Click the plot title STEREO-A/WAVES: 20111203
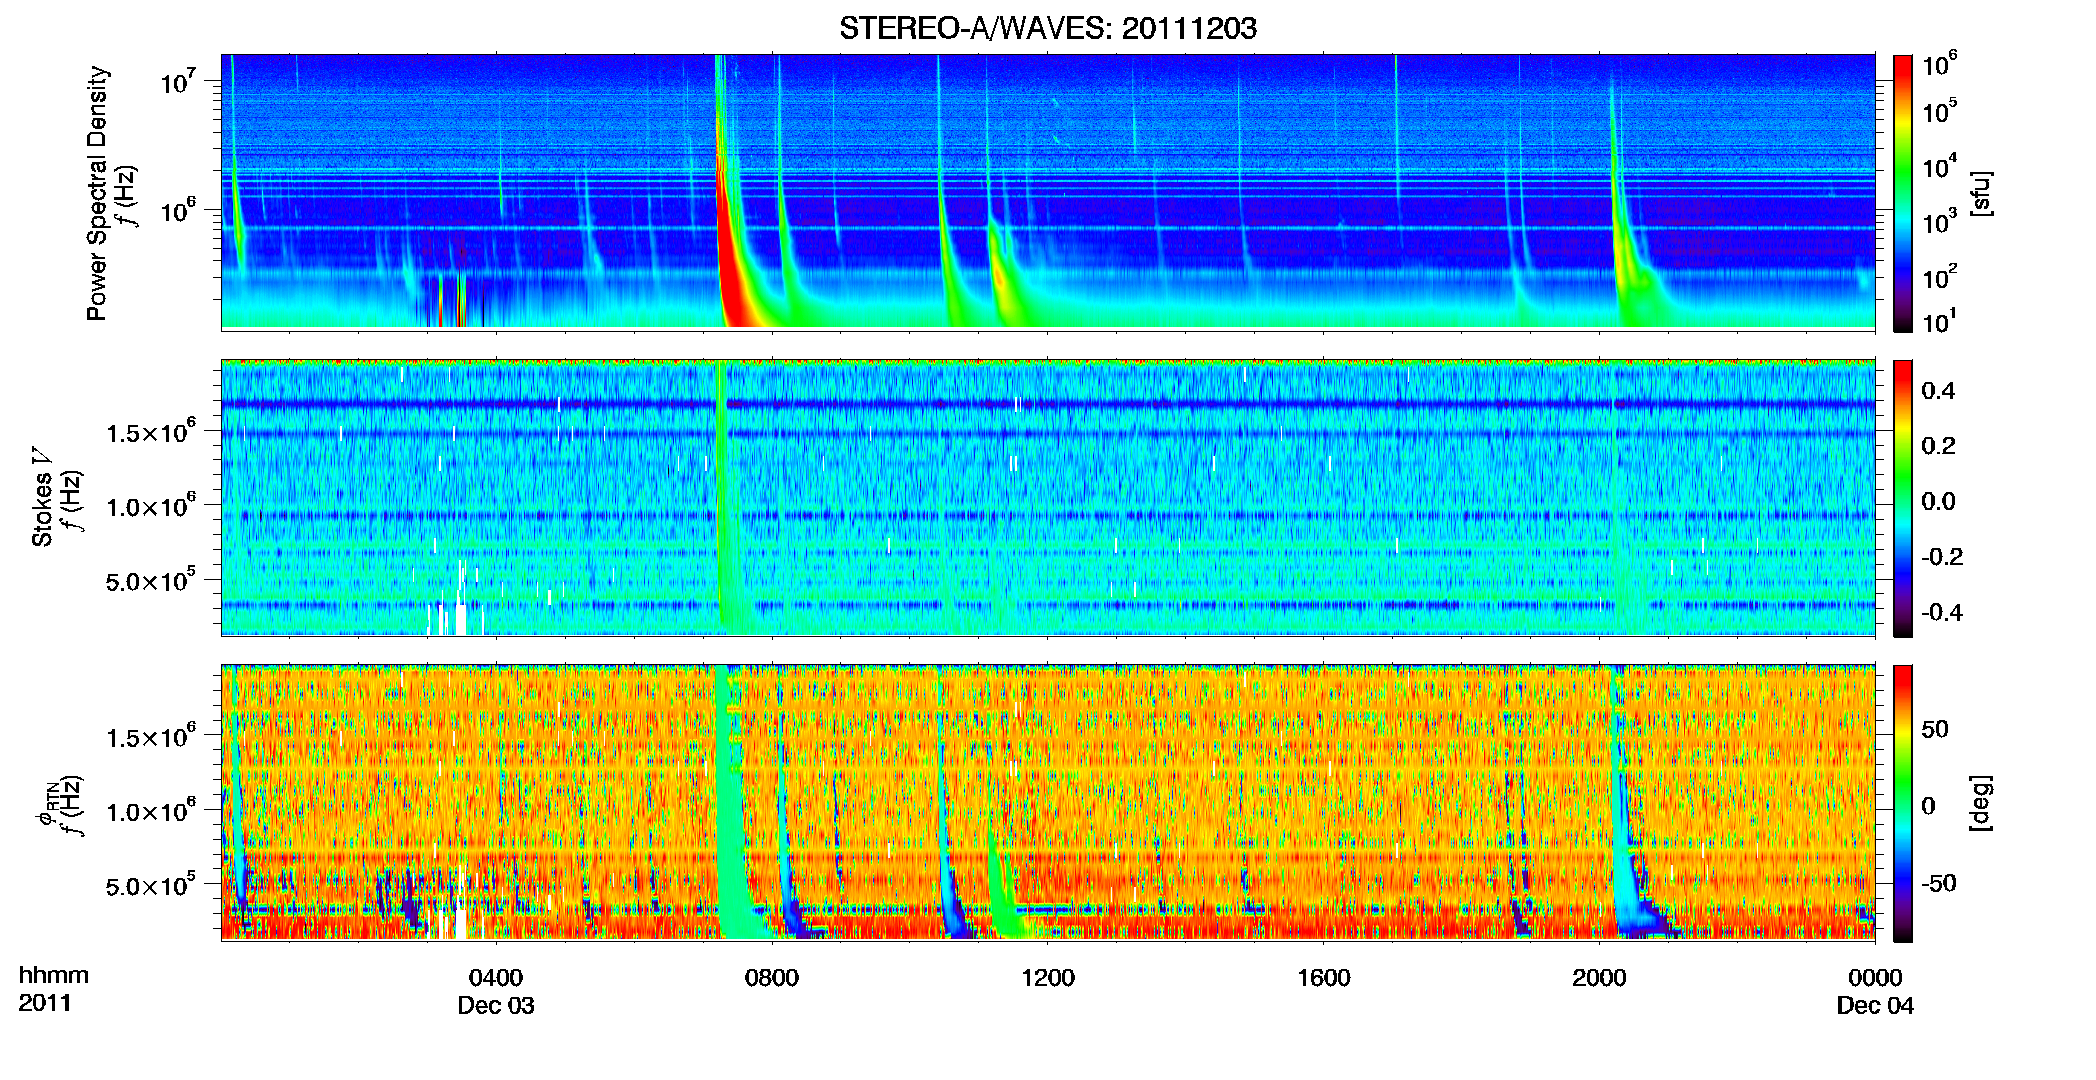This screenshot has width=2096, height=1080. (x=1048, y=28)
